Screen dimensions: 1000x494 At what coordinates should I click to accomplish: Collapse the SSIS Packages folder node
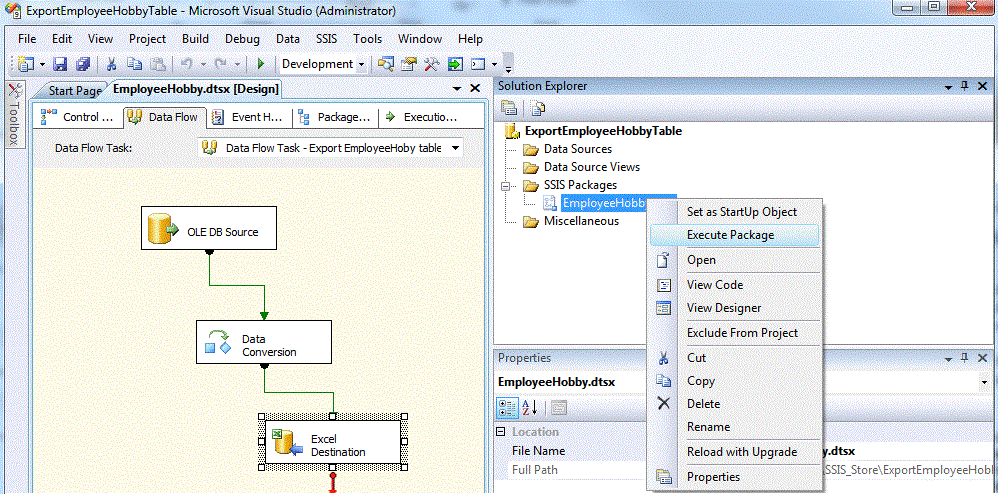coord(507,186)
